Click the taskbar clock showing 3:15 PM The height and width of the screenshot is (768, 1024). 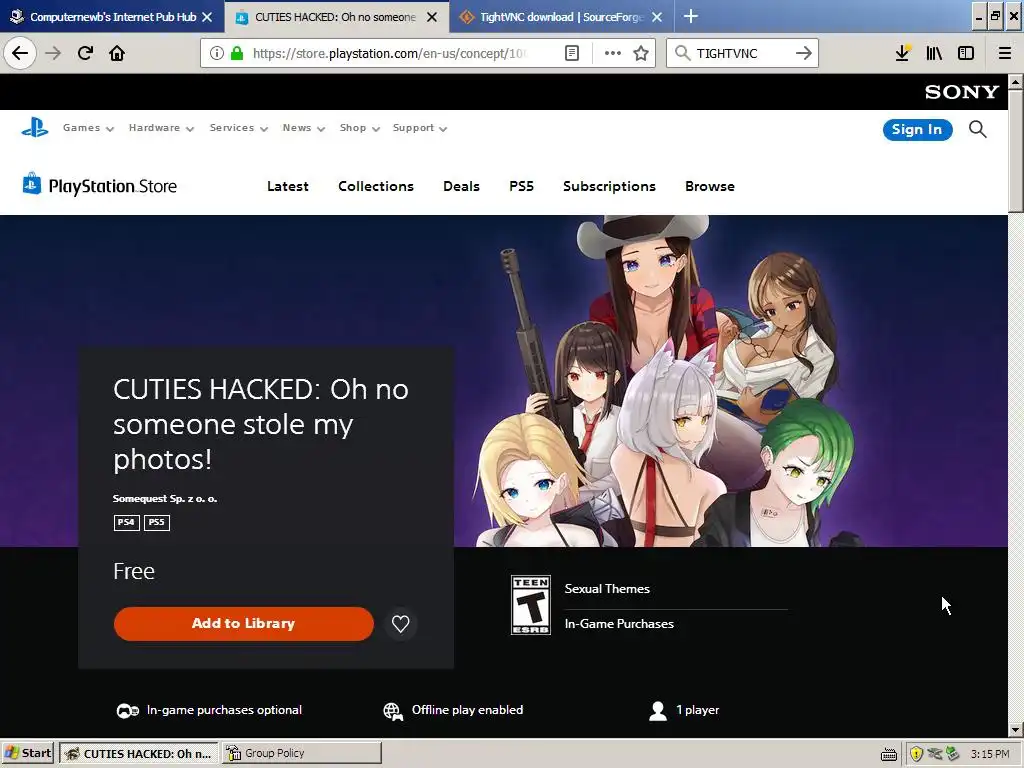pyautogui.click(x=989, y=754)
